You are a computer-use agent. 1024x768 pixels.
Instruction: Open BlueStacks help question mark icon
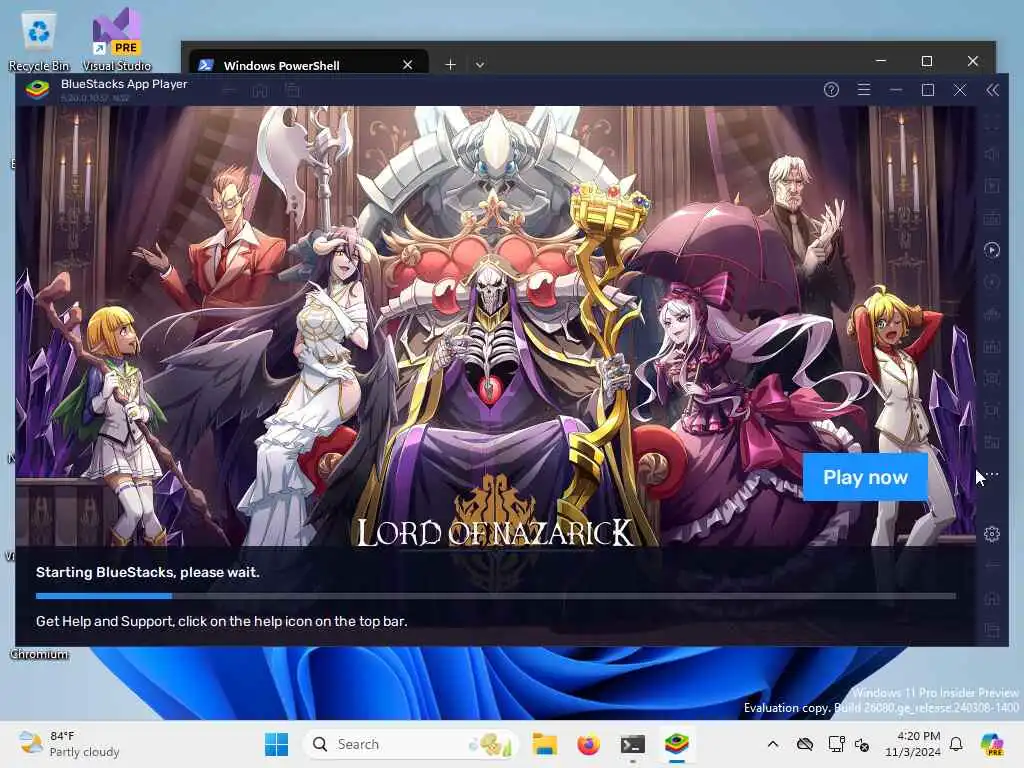831,90
